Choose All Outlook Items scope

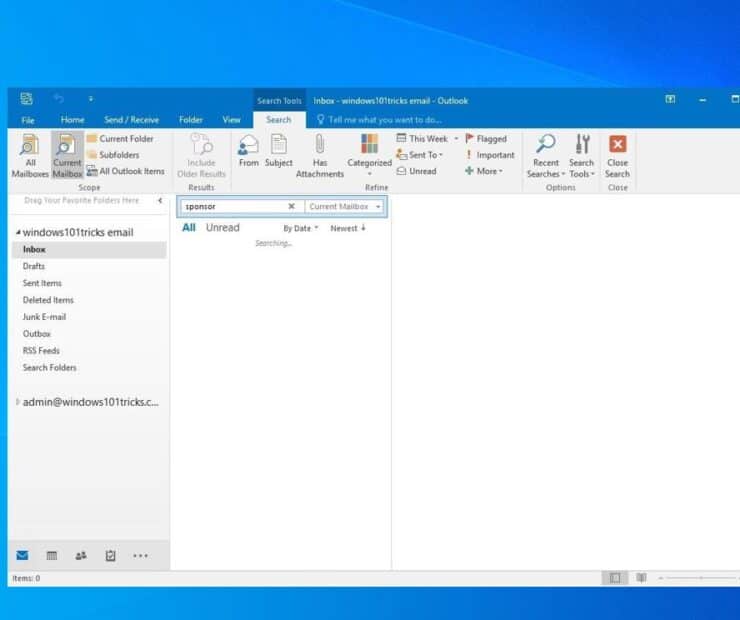[x=126, y=171]
